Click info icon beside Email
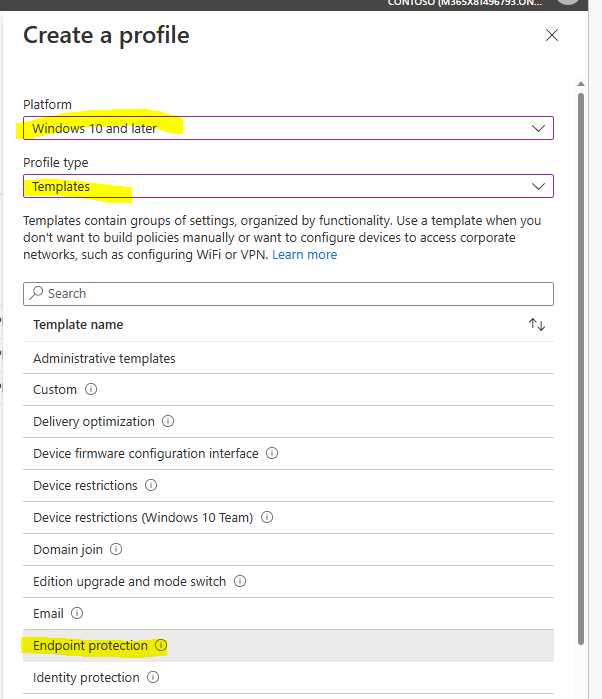The width and height of the screenshot is (602, 699). click(77, 613)
